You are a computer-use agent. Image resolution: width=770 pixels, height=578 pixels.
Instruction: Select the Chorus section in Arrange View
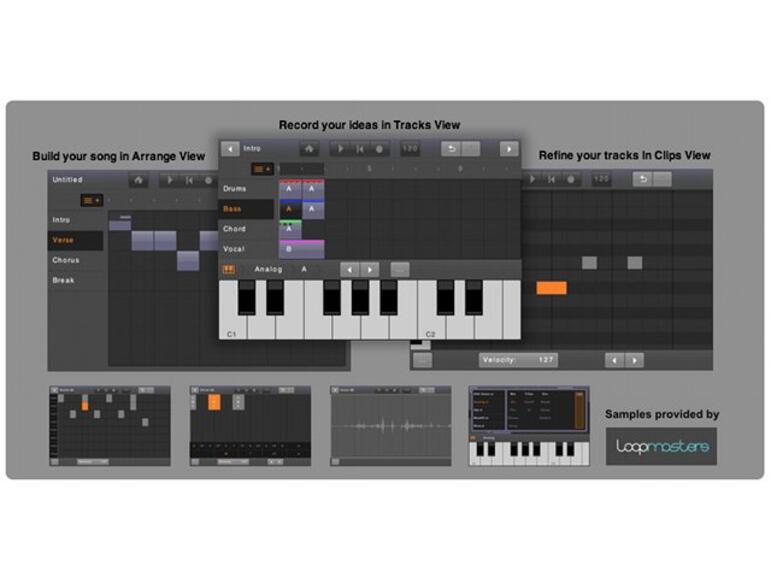click(76, 260)
